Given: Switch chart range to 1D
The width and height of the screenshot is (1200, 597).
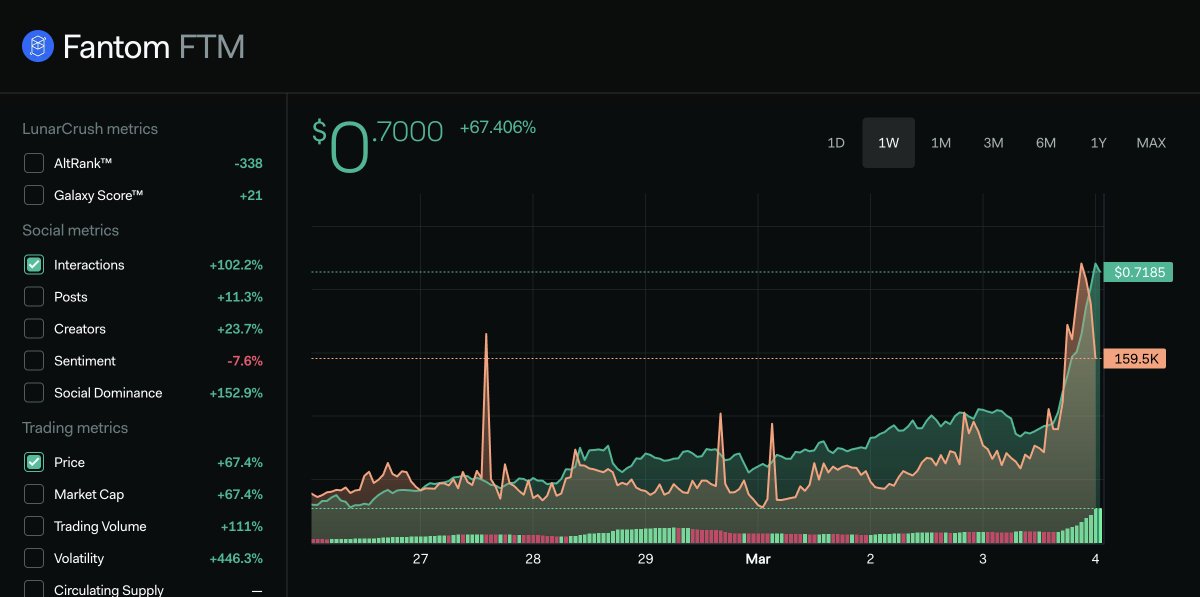Looking at the screenshot, I should tap(836, 143).
